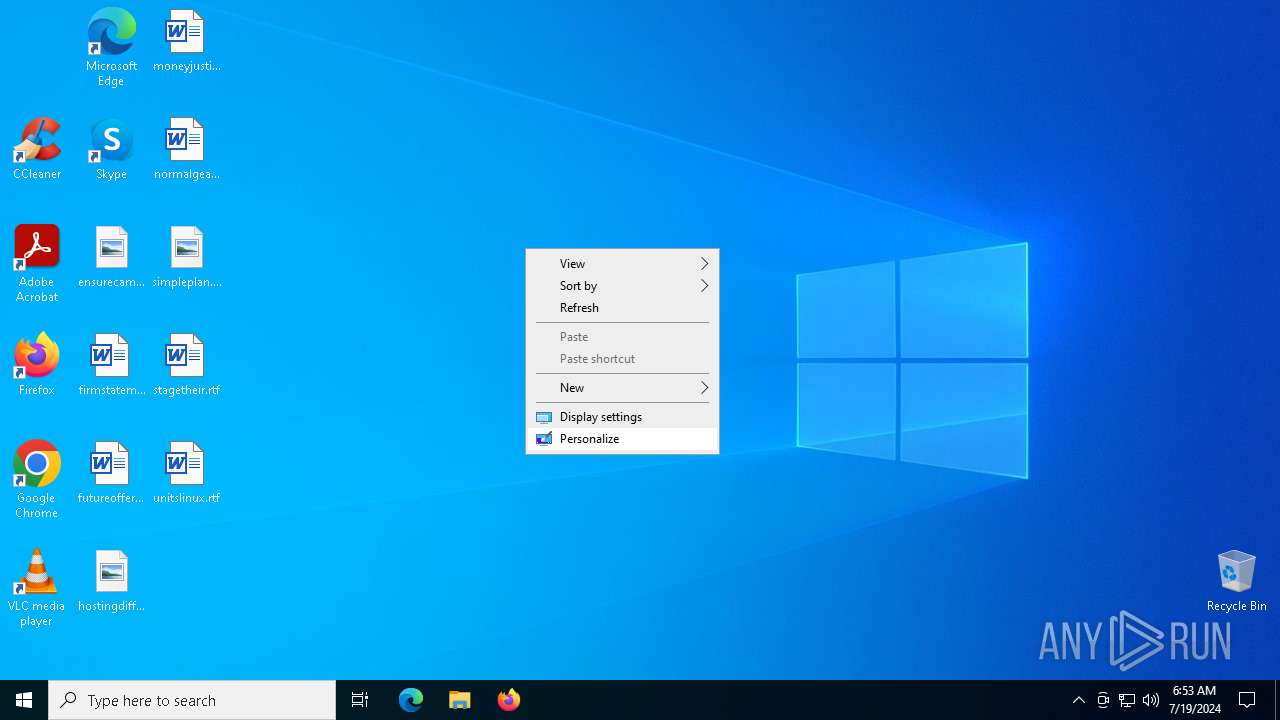
Task: Click the Type here to search box
Action: coord(192,700)
